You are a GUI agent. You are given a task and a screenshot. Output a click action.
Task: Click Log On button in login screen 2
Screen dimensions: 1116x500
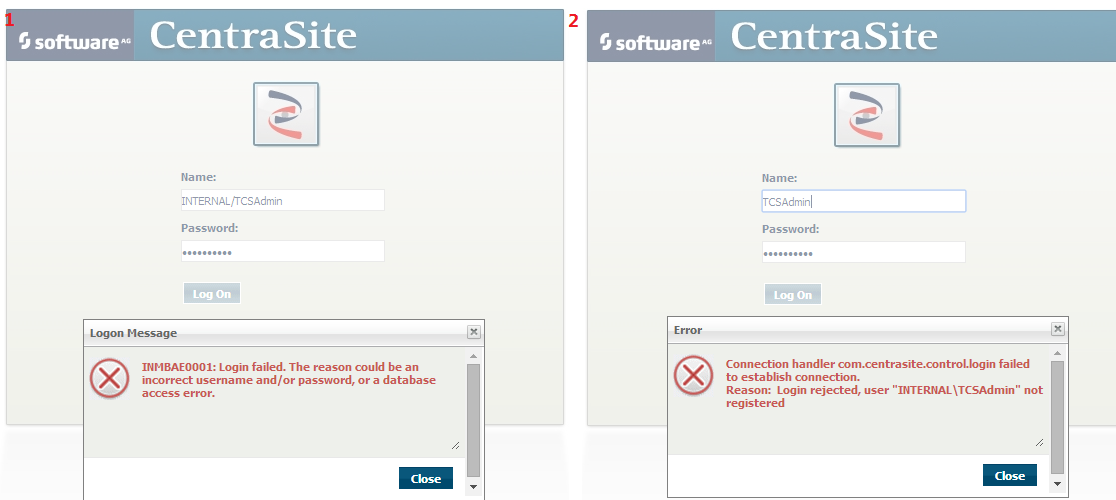coord(793,294)
